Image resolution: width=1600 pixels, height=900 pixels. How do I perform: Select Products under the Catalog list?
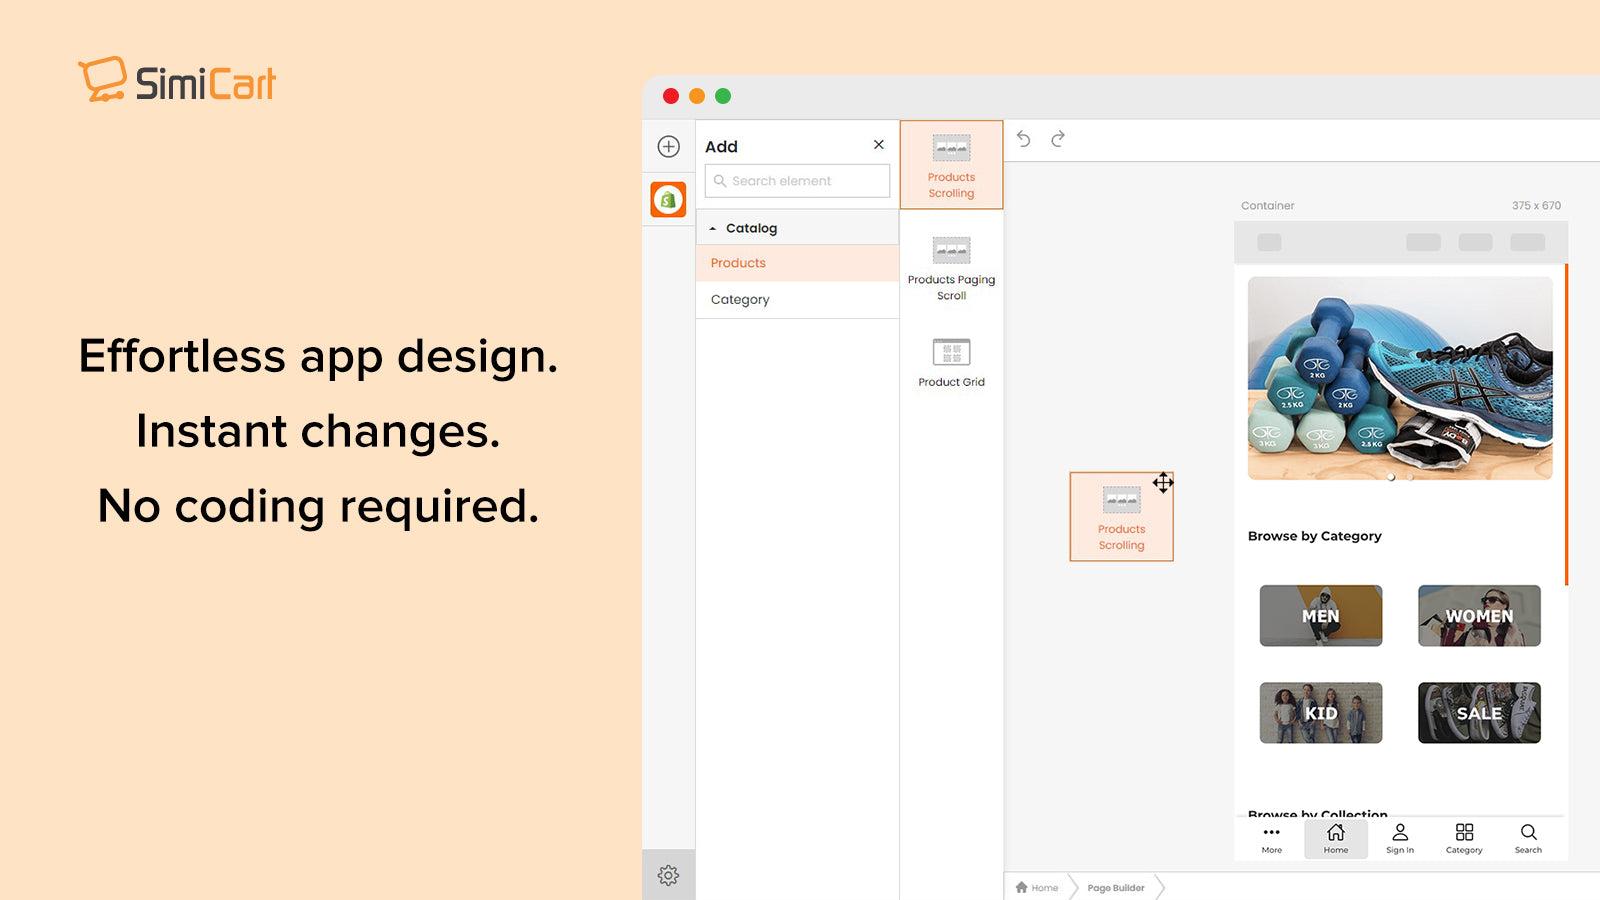pyautogui.click(x=737, y=262)
